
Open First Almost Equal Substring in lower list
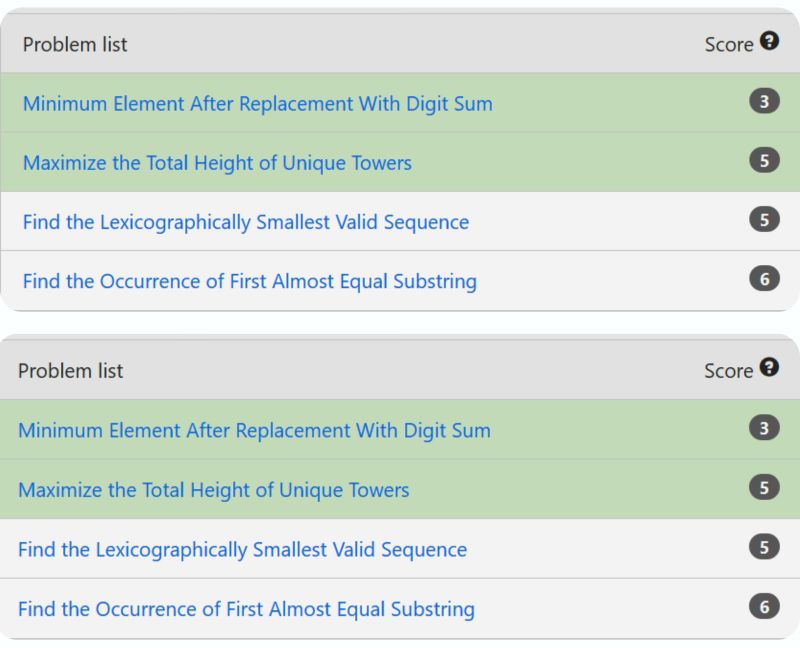point(246,608)
